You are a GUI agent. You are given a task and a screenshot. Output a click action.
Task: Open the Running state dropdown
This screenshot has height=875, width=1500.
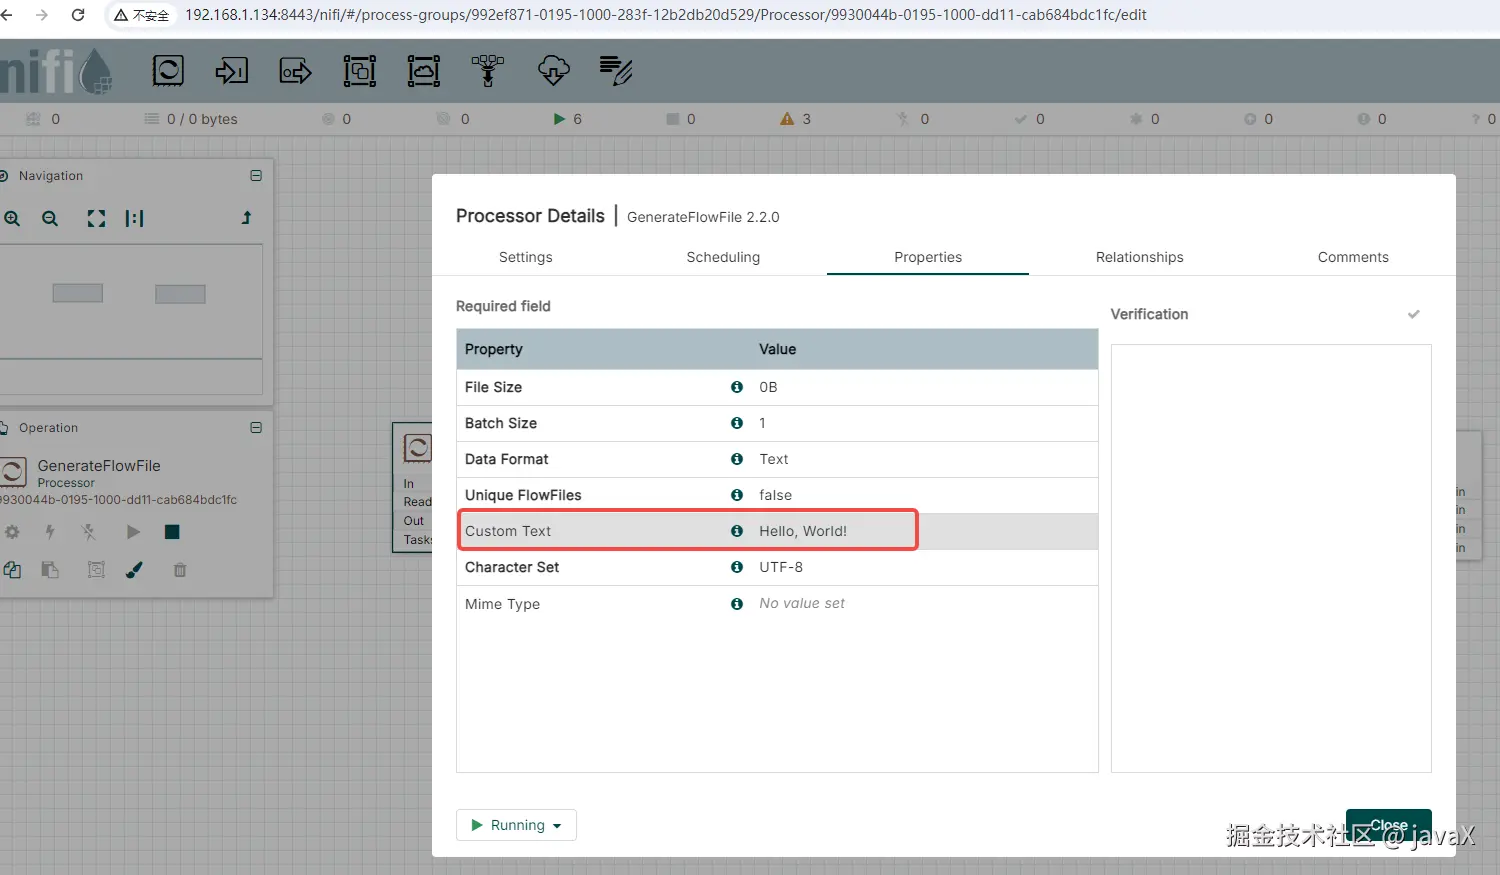[516, 825]
